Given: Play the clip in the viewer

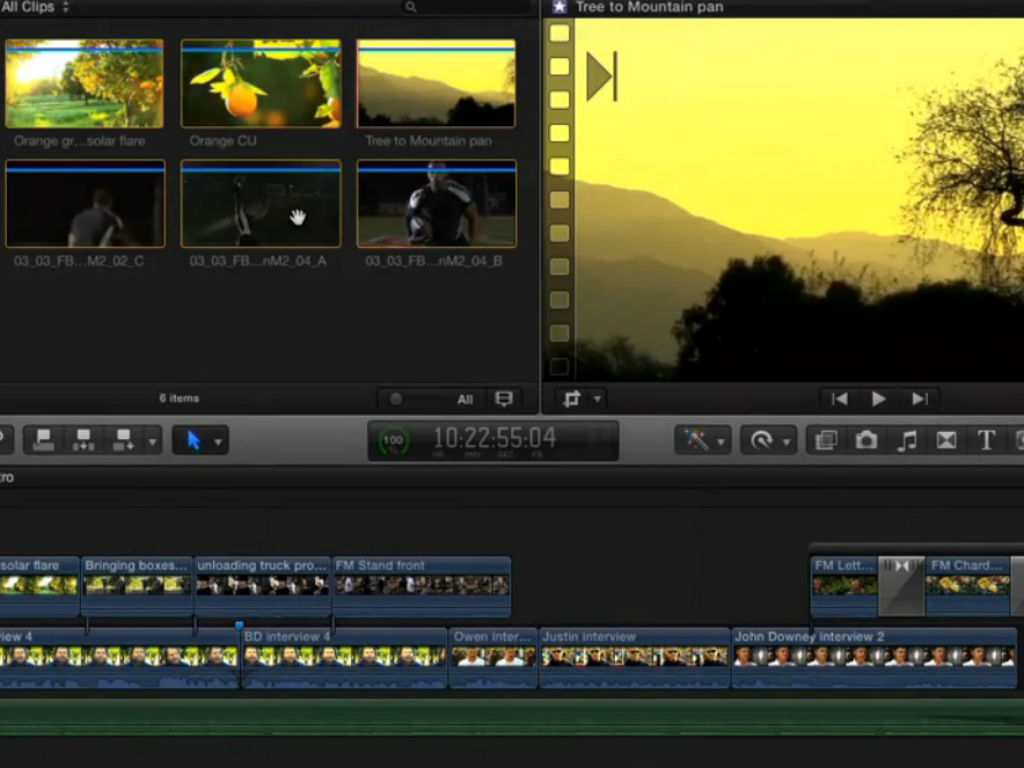Looking at the screenshot, I should pos(878,398).
